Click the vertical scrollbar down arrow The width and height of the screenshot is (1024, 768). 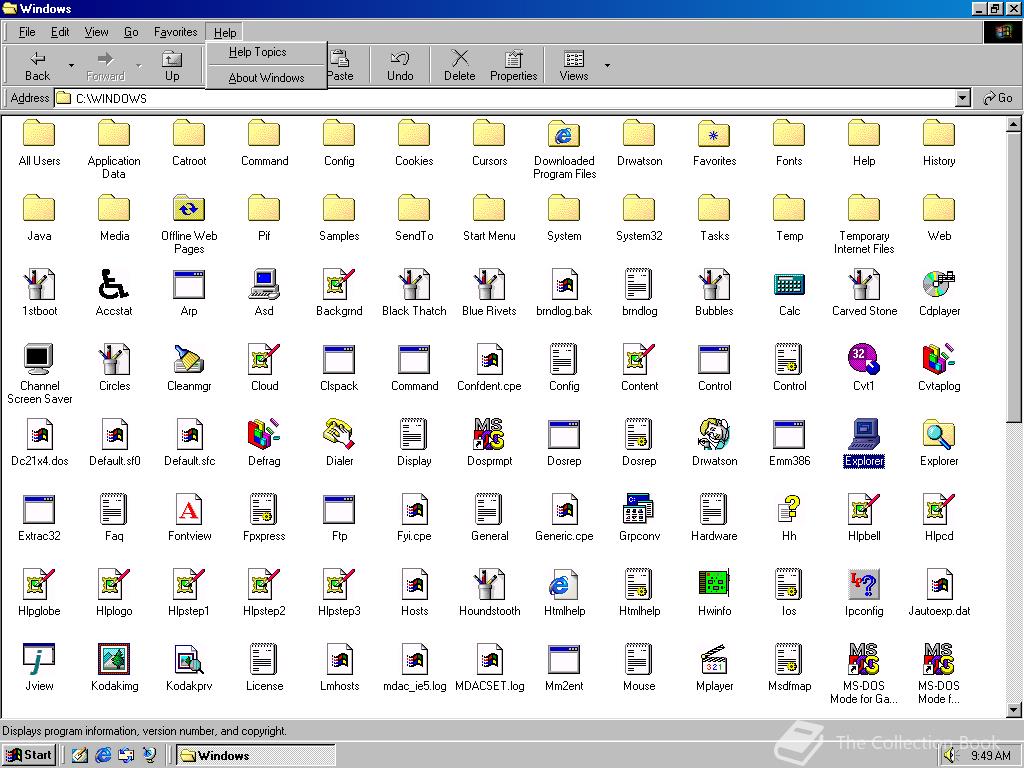pyautogui.click(x=1014, y=710)
